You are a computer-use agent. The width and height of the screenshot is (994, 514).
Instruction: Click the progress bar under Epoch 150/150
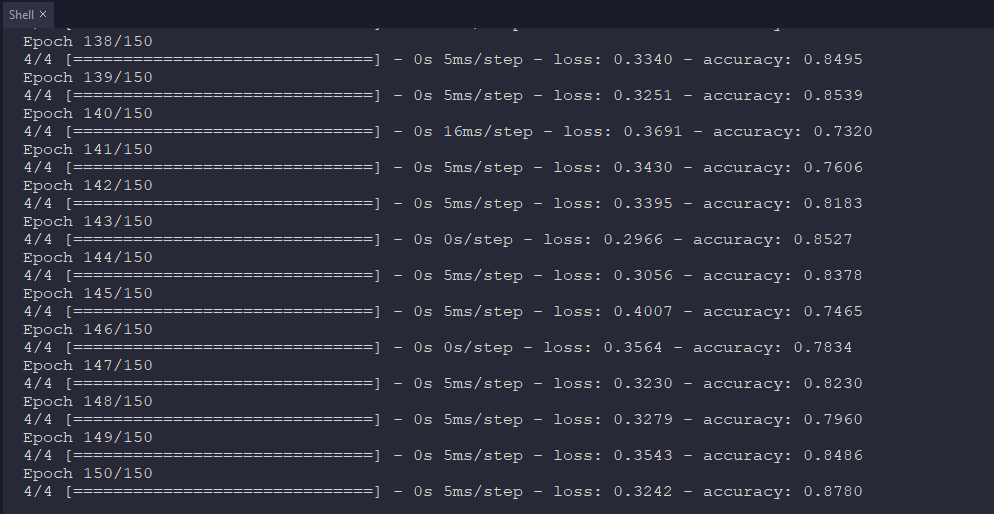point(223,492)
